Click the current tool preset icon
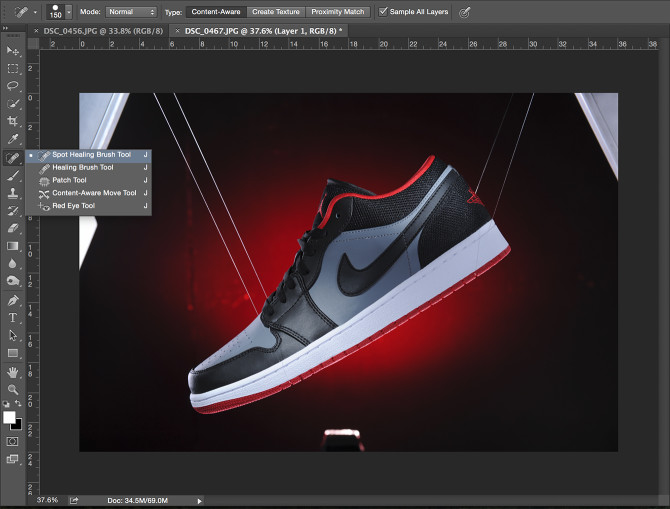 click(x=21, y=12)
